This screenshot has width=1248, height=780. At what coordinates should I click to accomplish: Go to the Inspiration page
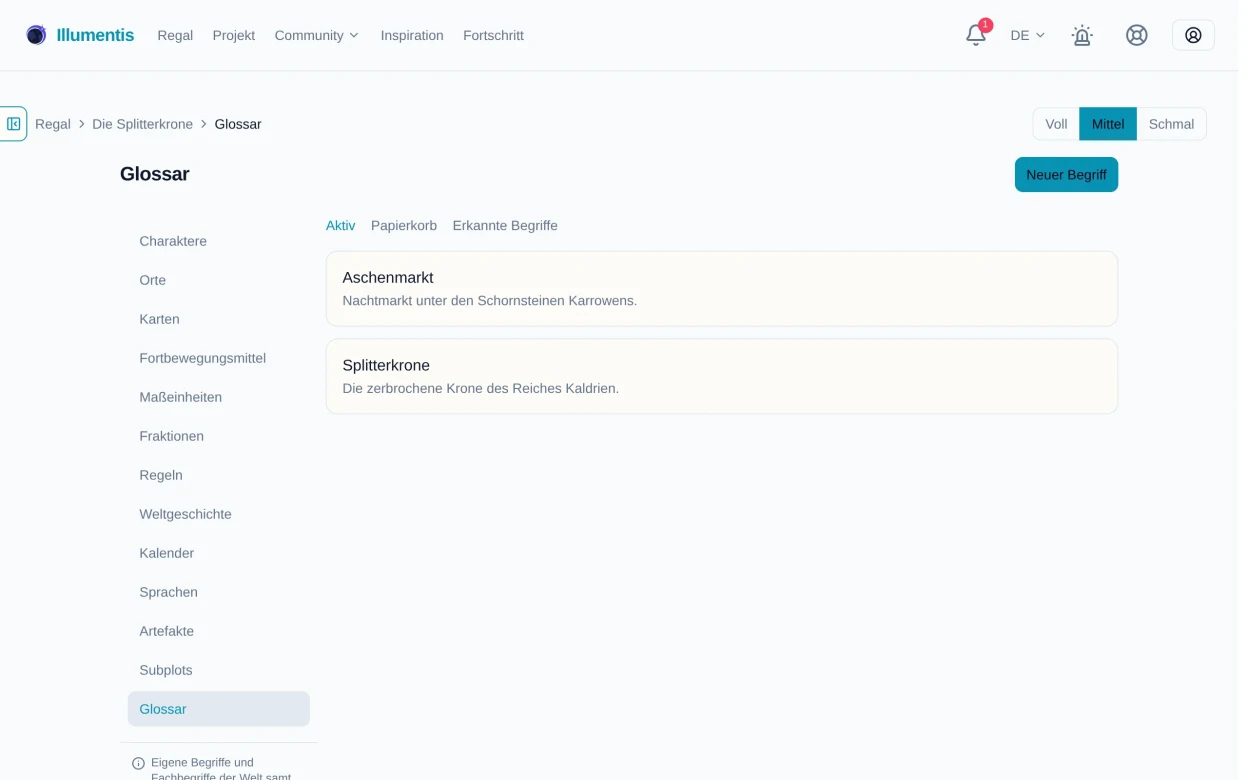(x=412, y=35)
